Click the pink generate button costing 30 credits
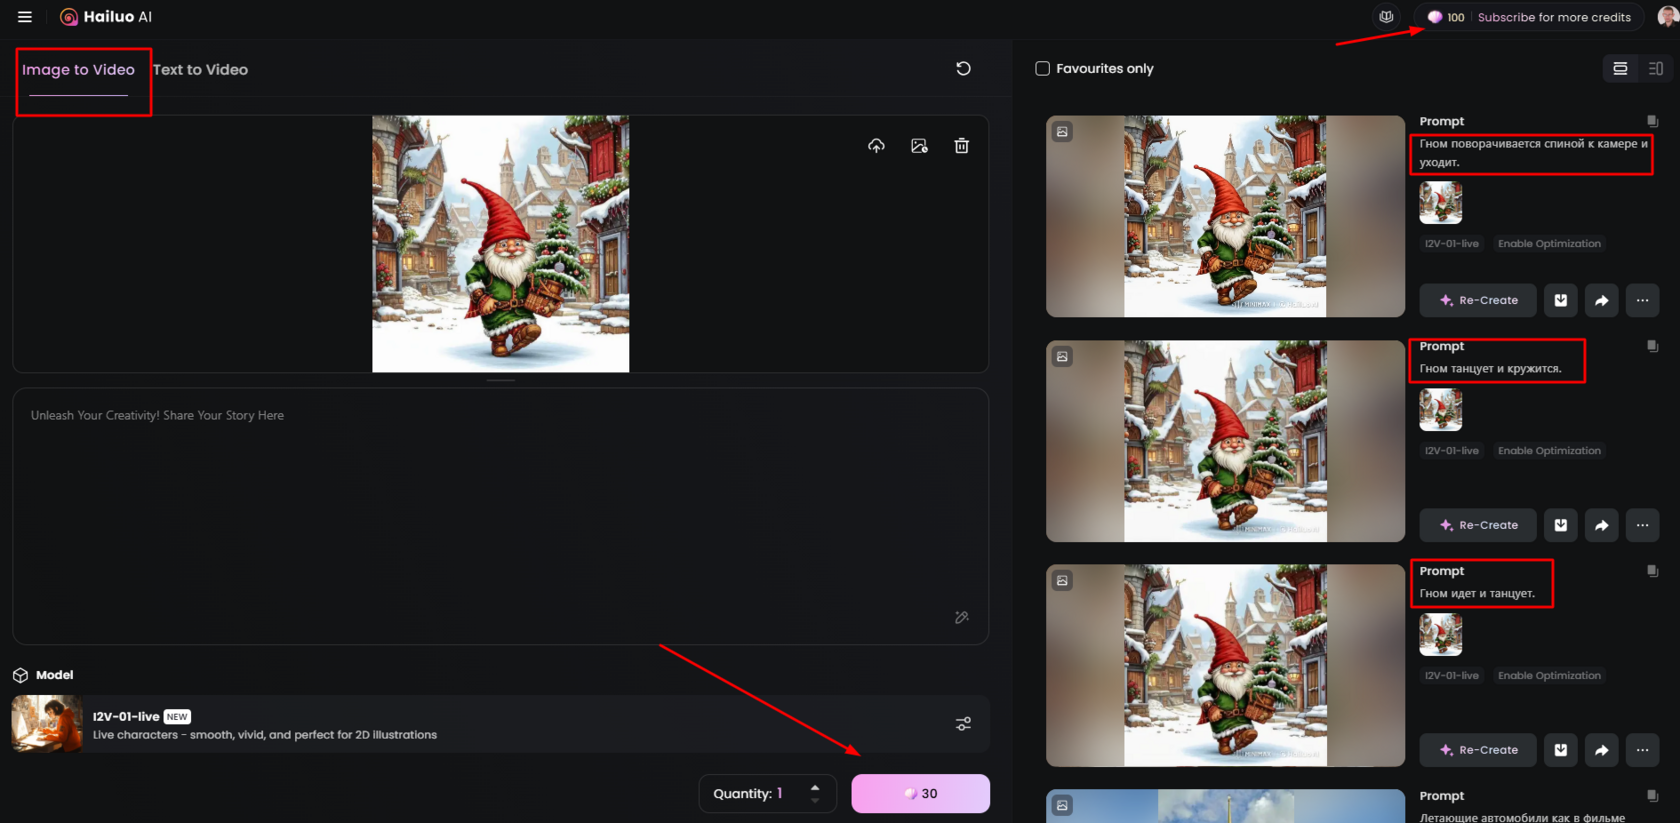The height and width of the screenshot is (823, 1680). tap(920, 794)
